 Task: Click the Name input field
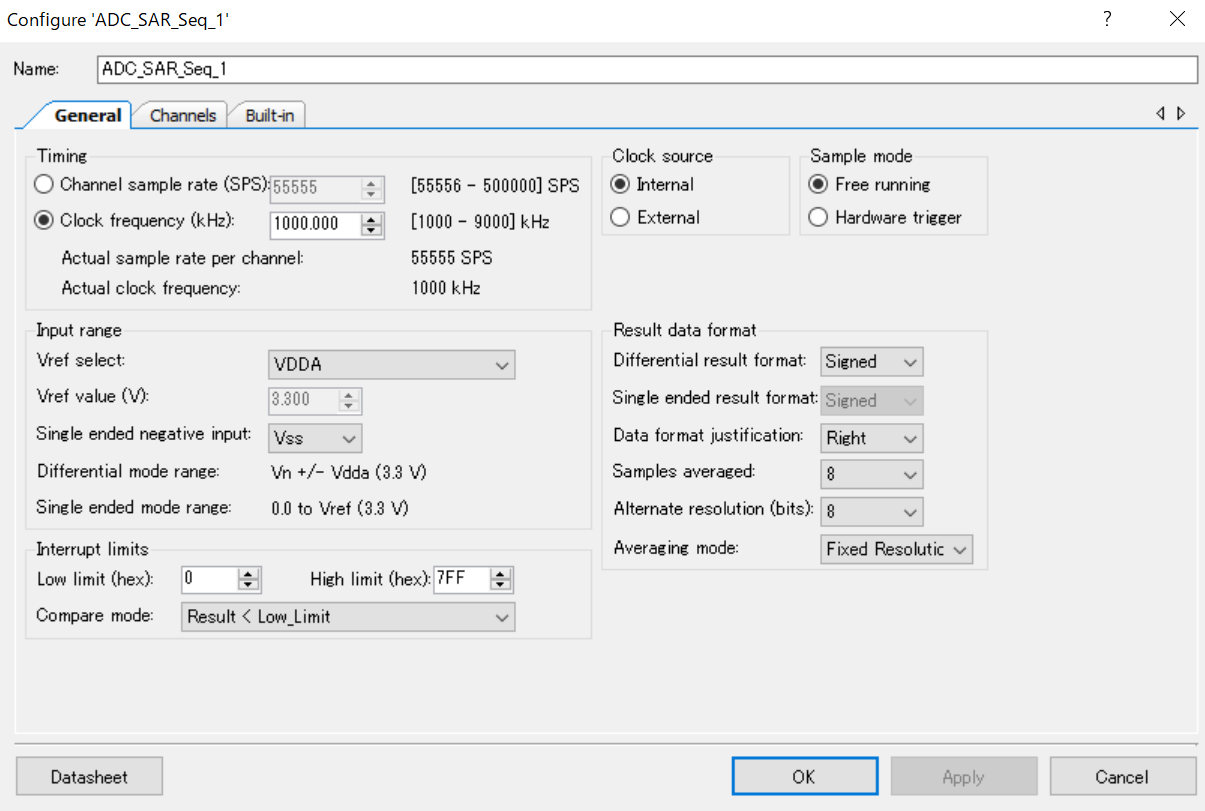647,69
